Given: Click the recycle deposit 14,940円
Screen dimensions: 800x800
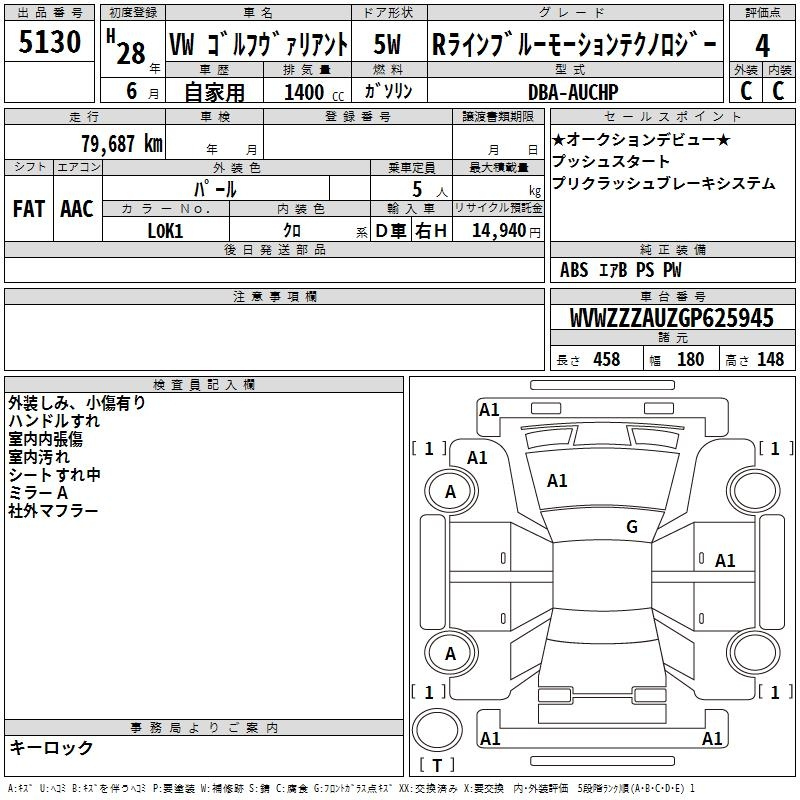Looking at the screenshot, I should 506,231.
